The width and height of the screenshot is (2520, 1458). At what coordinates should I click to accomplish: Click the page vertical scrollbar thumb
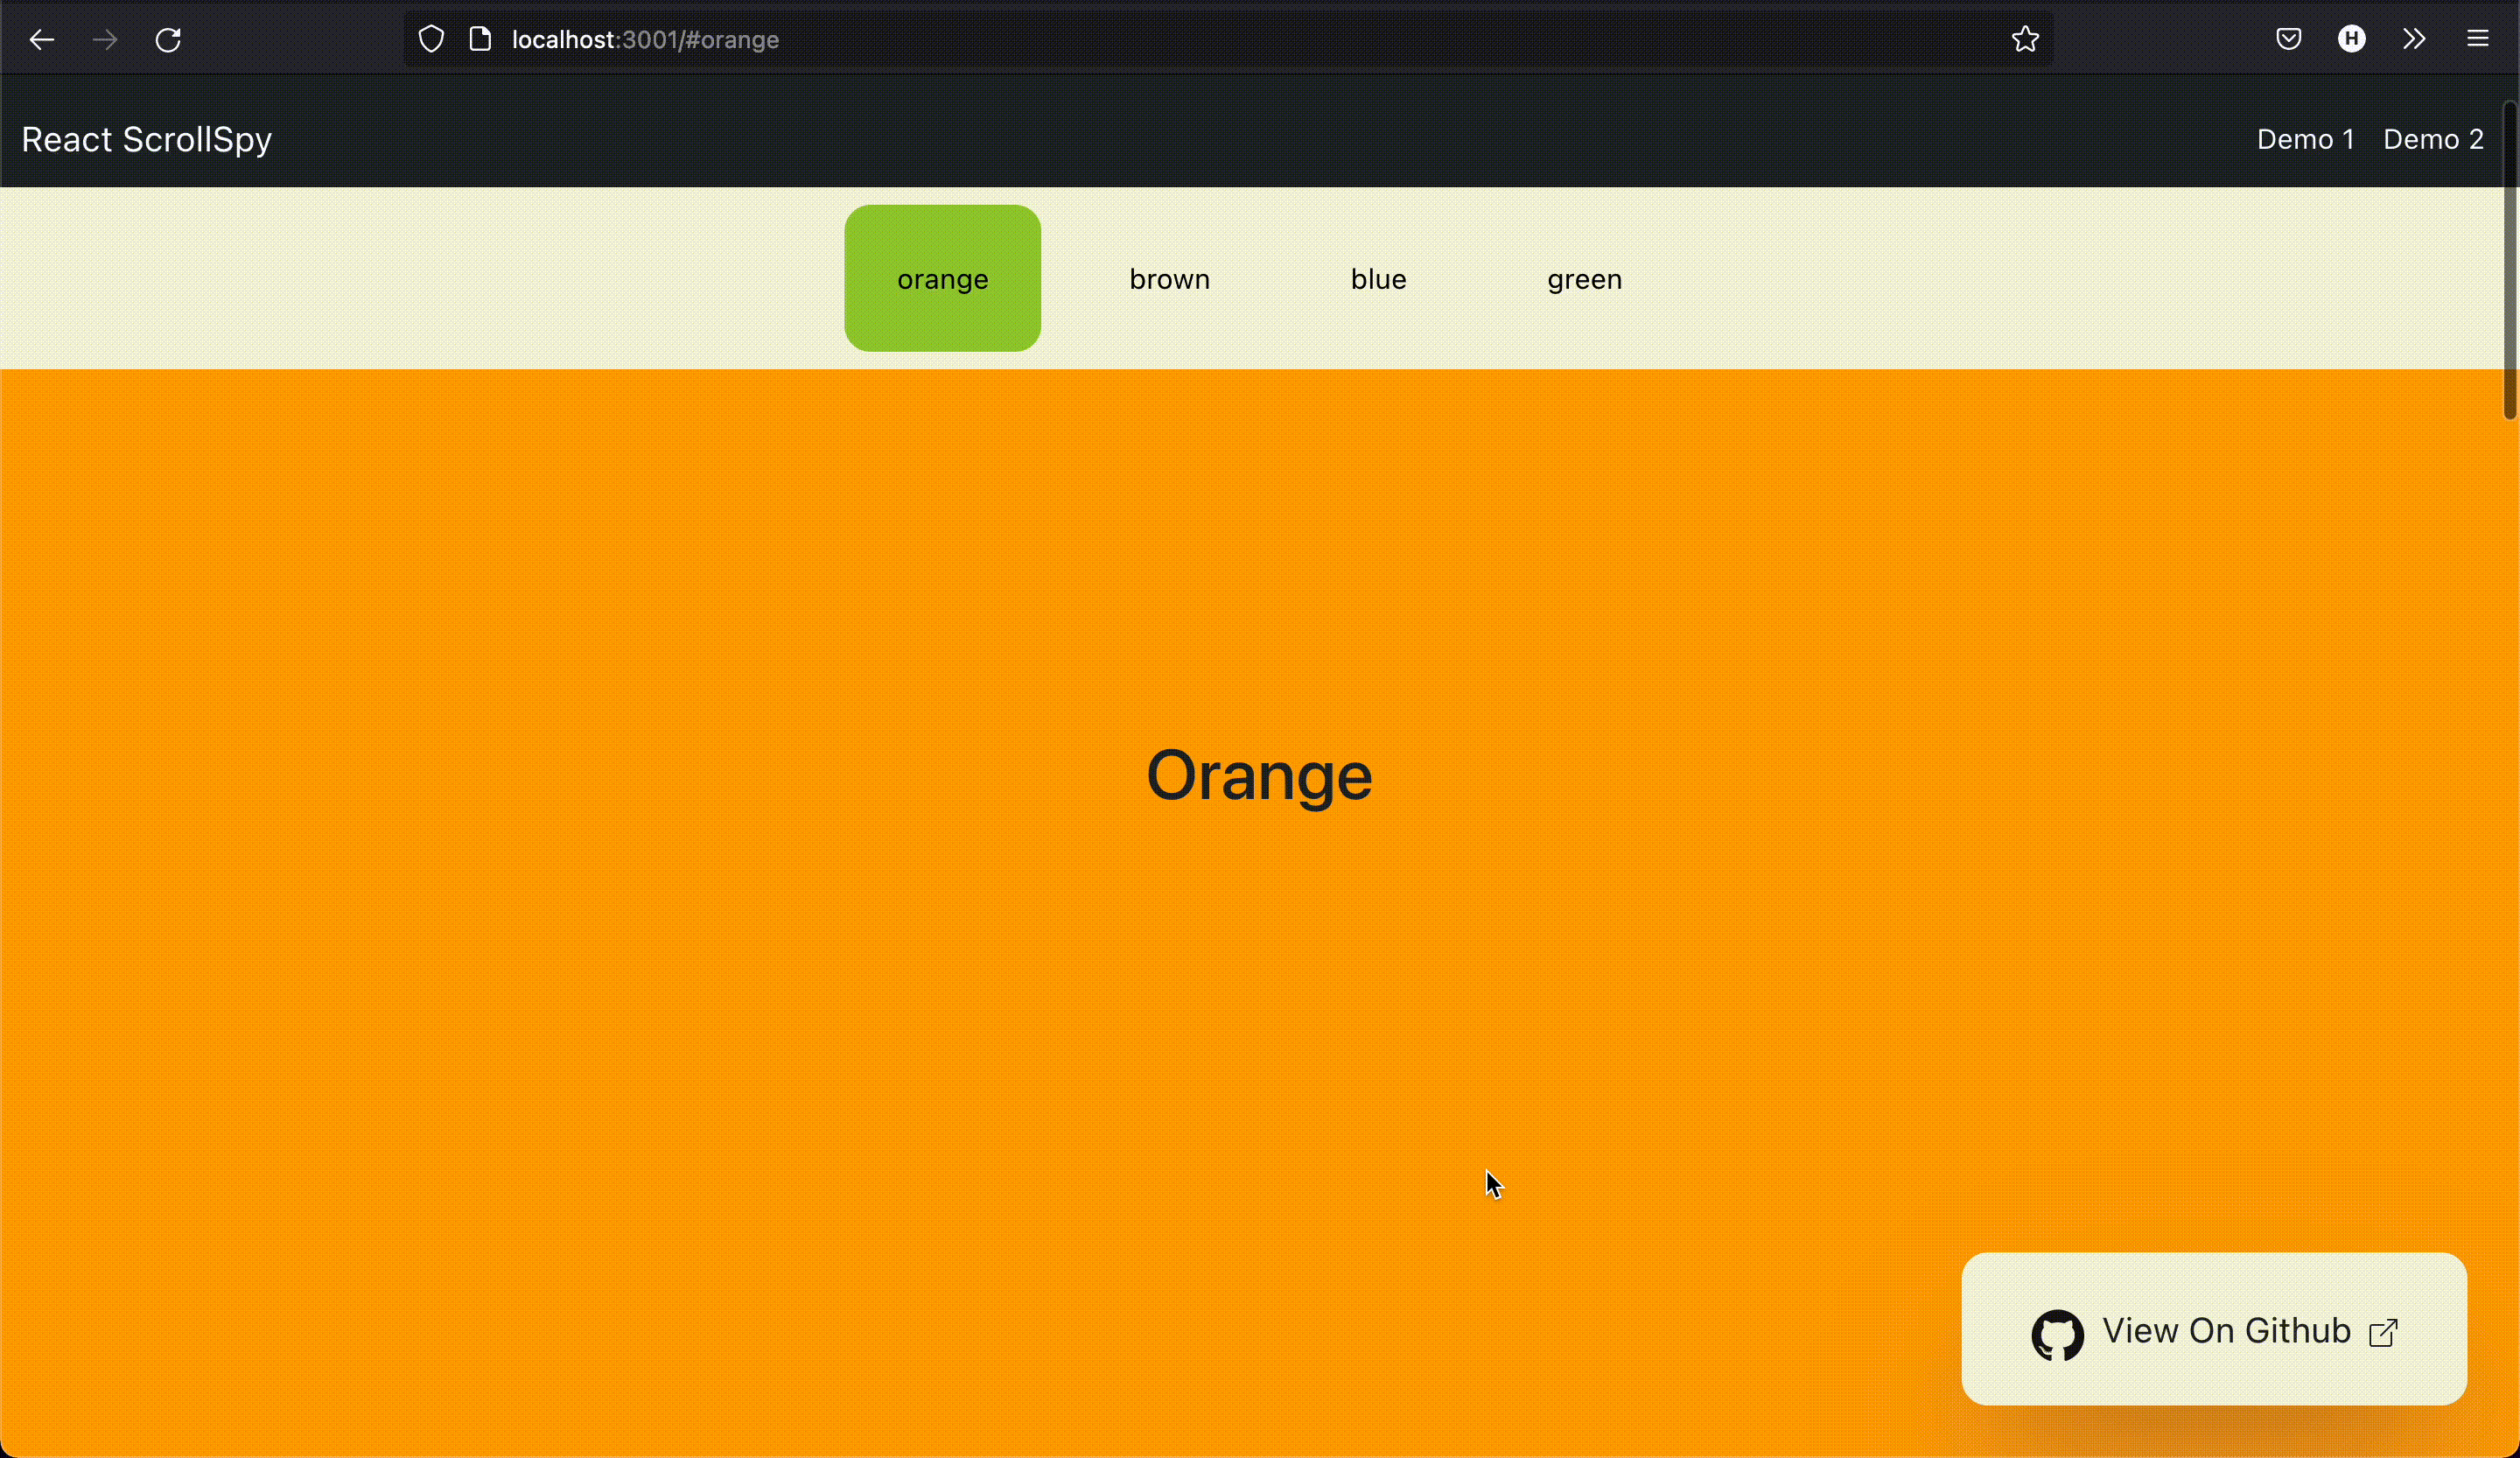click(x=2509, y=260)
